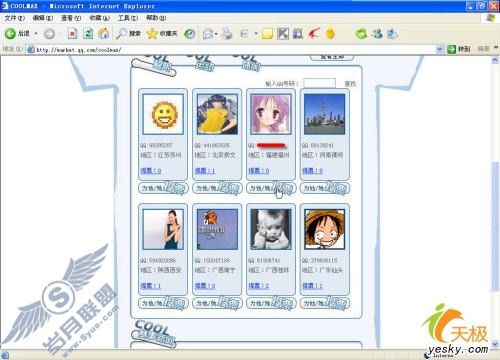This screenshot has height=360, width=500.
Task: Click the last blue figure toolbar icon
Action: (392, 33)
